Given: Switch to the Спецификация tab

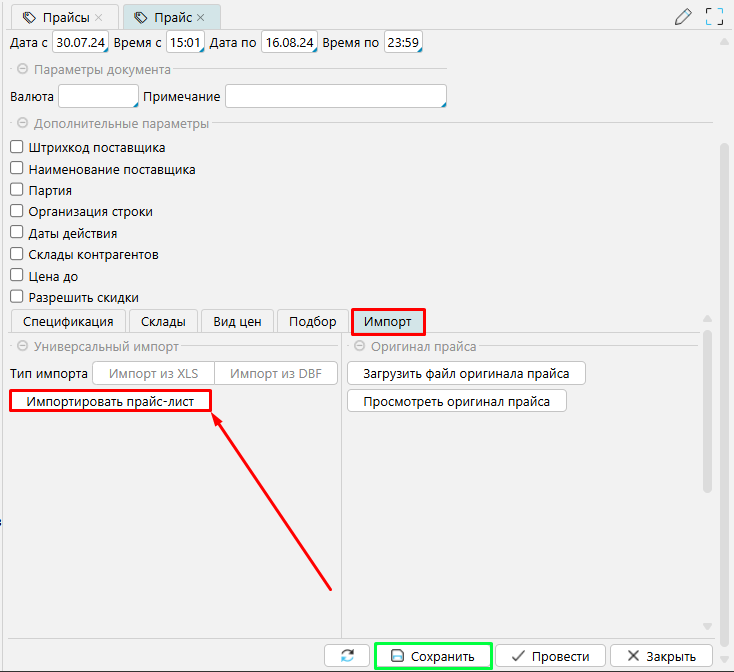Looking at the screenshot, I should pyautogui.click(x=68, y=321).
